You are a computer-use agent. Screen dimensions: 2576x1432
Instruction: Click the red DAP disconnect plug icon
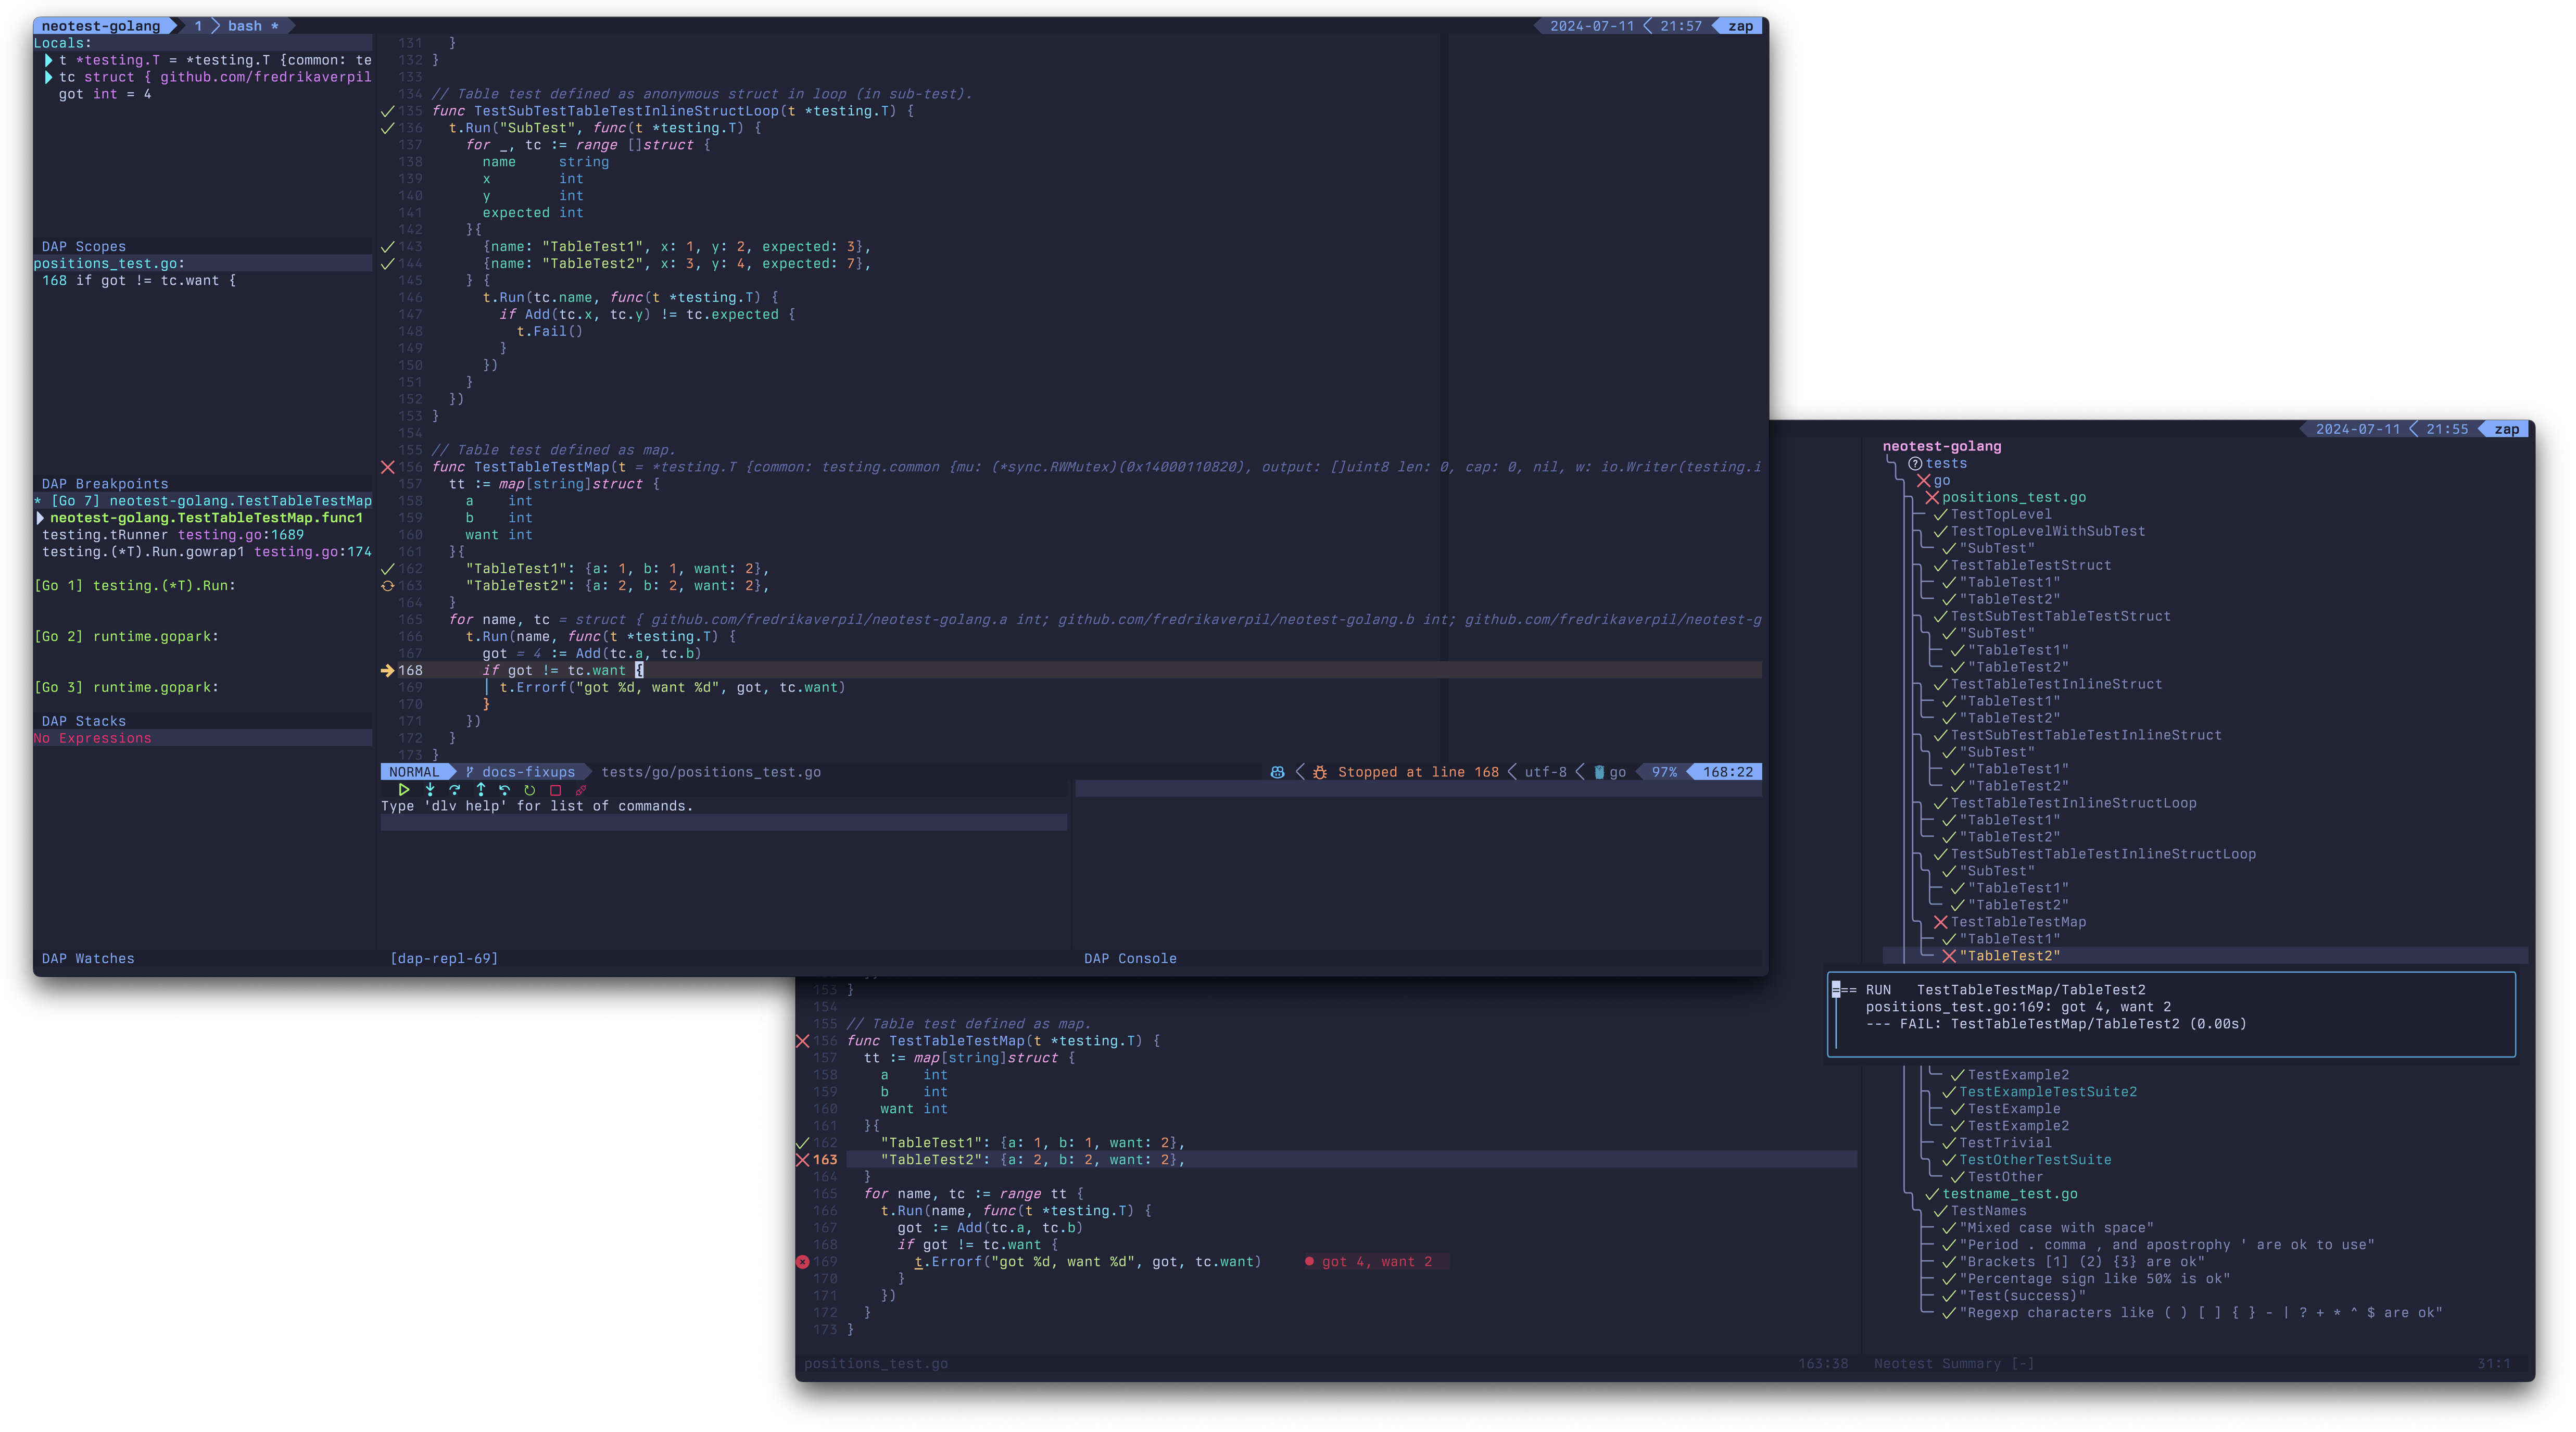[581, 789]
